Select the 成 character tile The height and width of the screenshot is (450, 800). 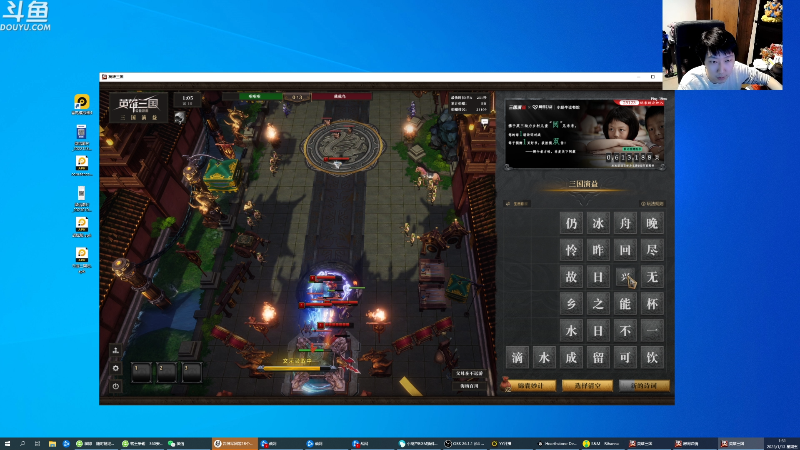571,357
